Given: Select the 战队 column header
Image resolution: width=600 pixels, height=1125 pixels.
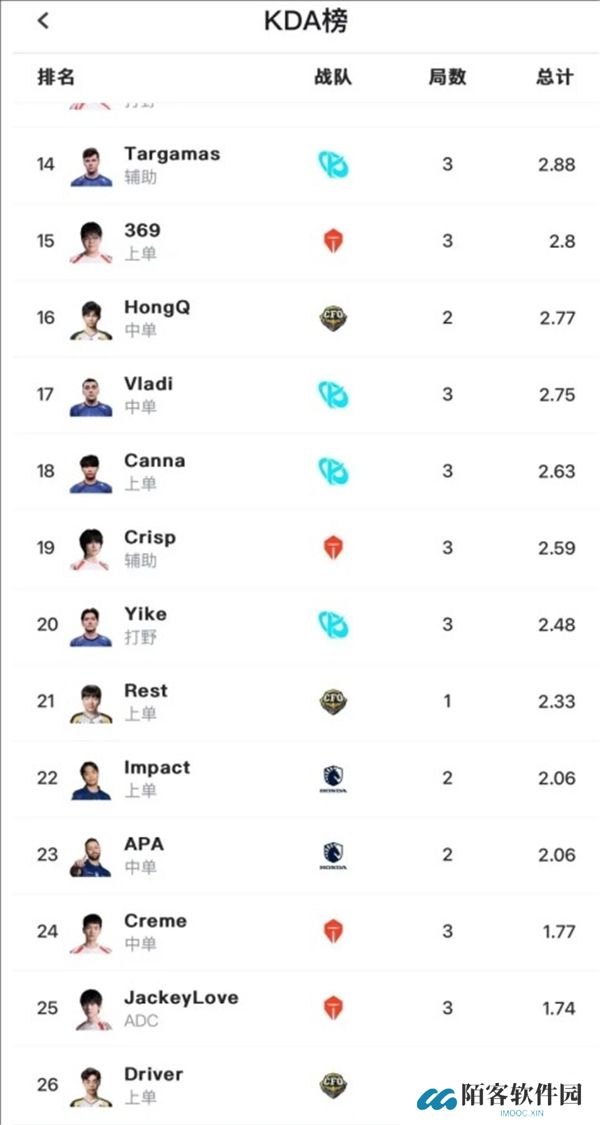Looking at the screenshot, I should tap(333, 77).
